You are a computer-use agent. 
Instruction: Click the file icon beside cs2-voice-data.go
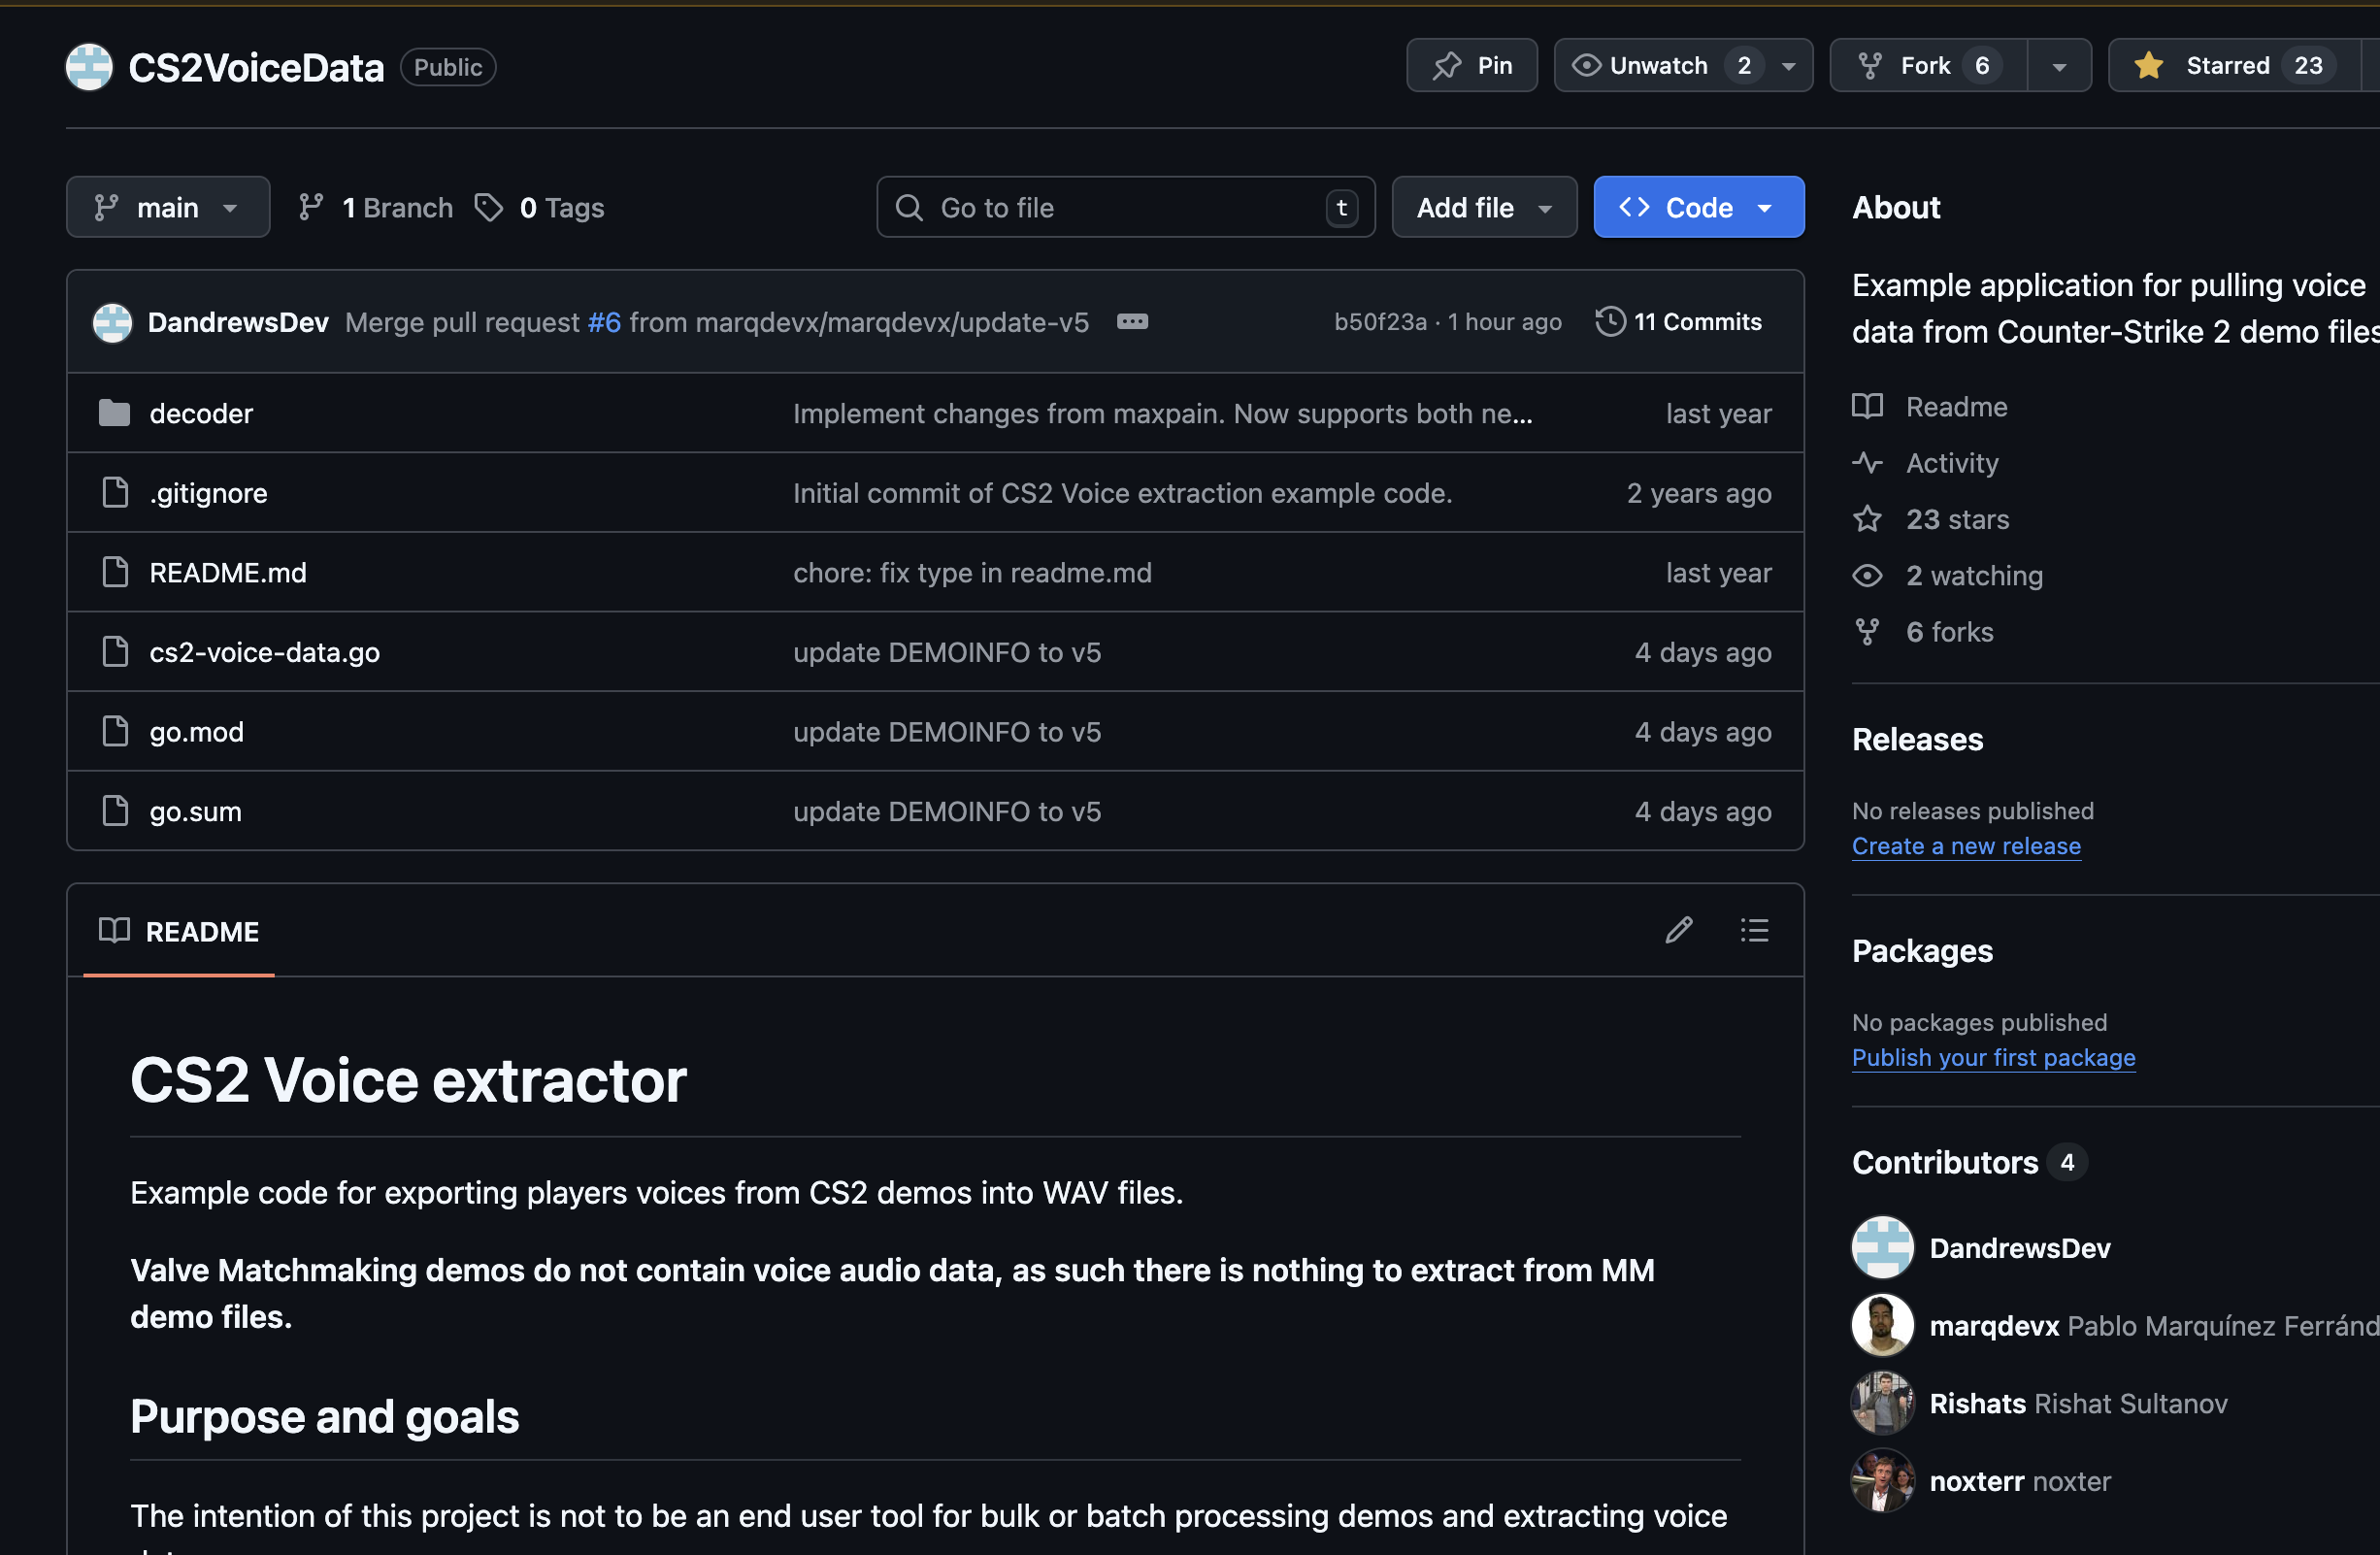pyautogui.click(x=115, y=652)
